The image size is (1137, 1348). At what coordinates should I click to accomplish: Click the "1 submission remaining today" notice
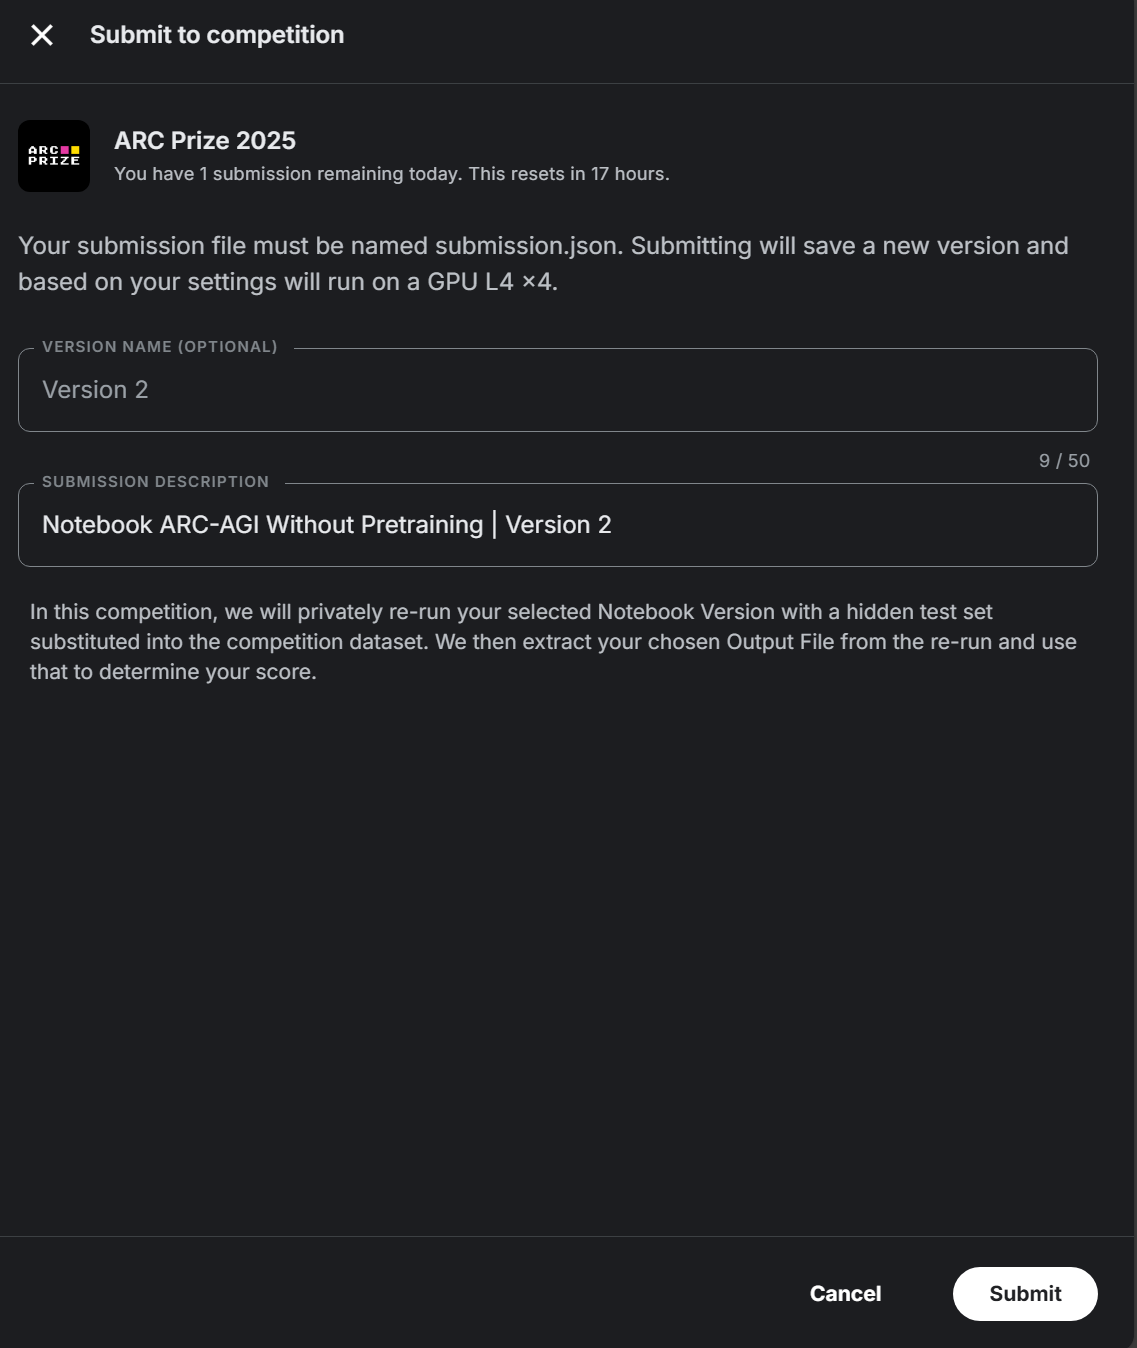pyautogui.click(x=288, y=174)
